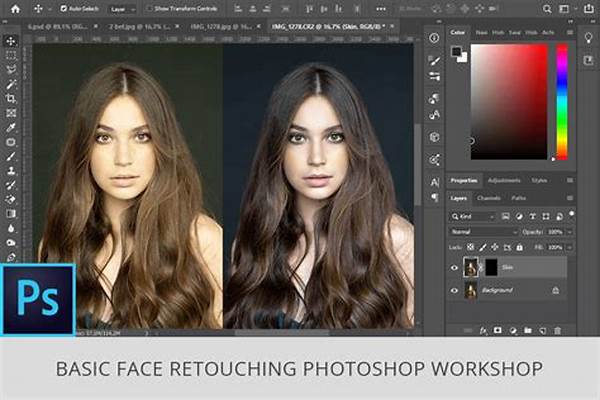The image size is (600, 400).
Task: Hide the Background layer visibility eye
Action: pos(454,291)
